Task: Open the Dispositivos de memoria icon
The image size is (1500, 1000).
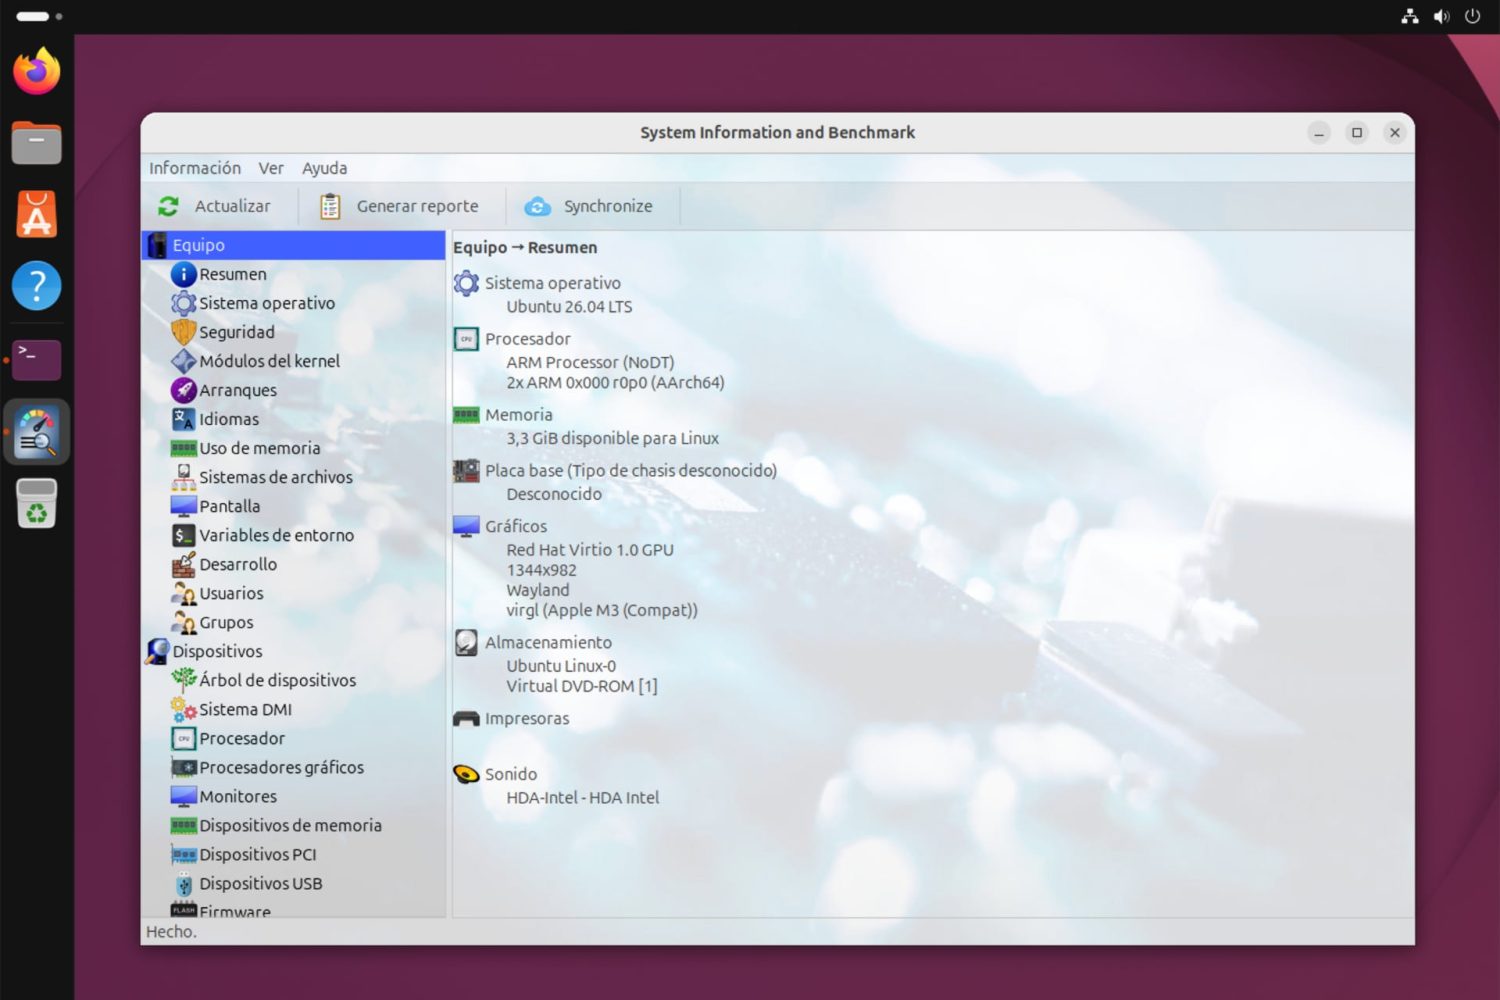Action: pyautogui.click(x=183, y=825)
